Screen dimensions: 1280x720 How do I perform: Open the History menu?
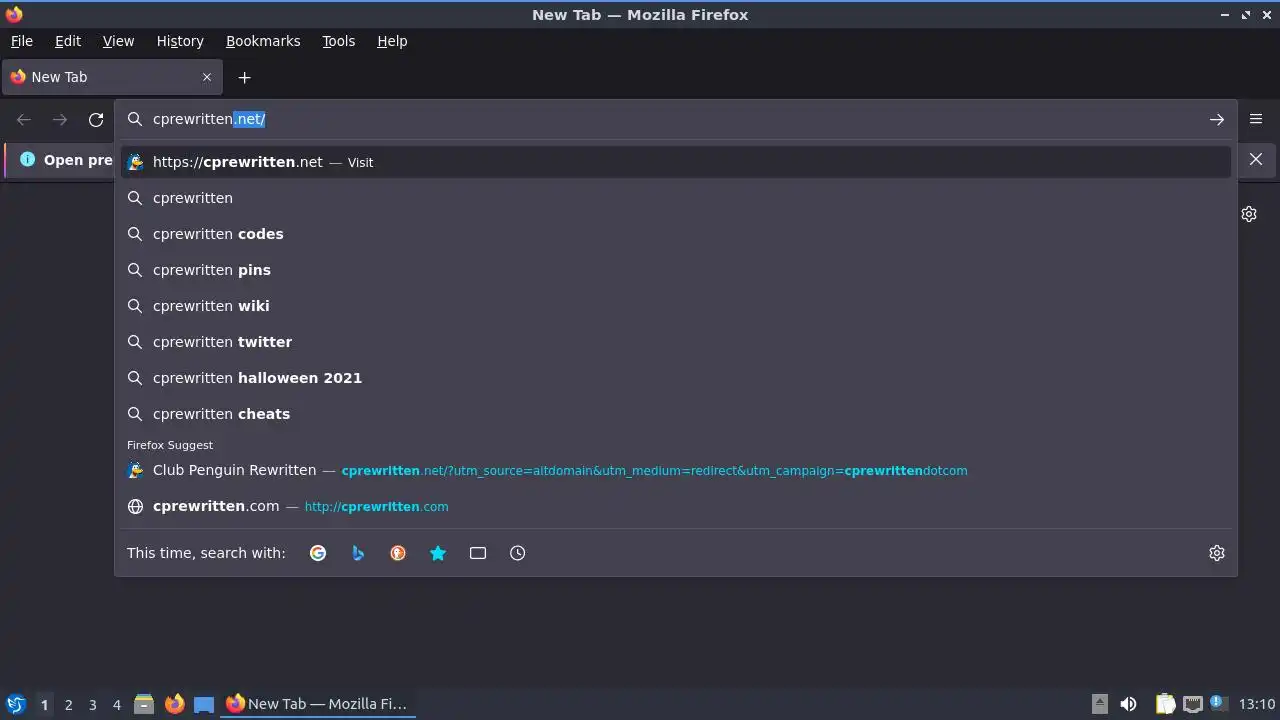pyautogui.click(x=180, y=41)
